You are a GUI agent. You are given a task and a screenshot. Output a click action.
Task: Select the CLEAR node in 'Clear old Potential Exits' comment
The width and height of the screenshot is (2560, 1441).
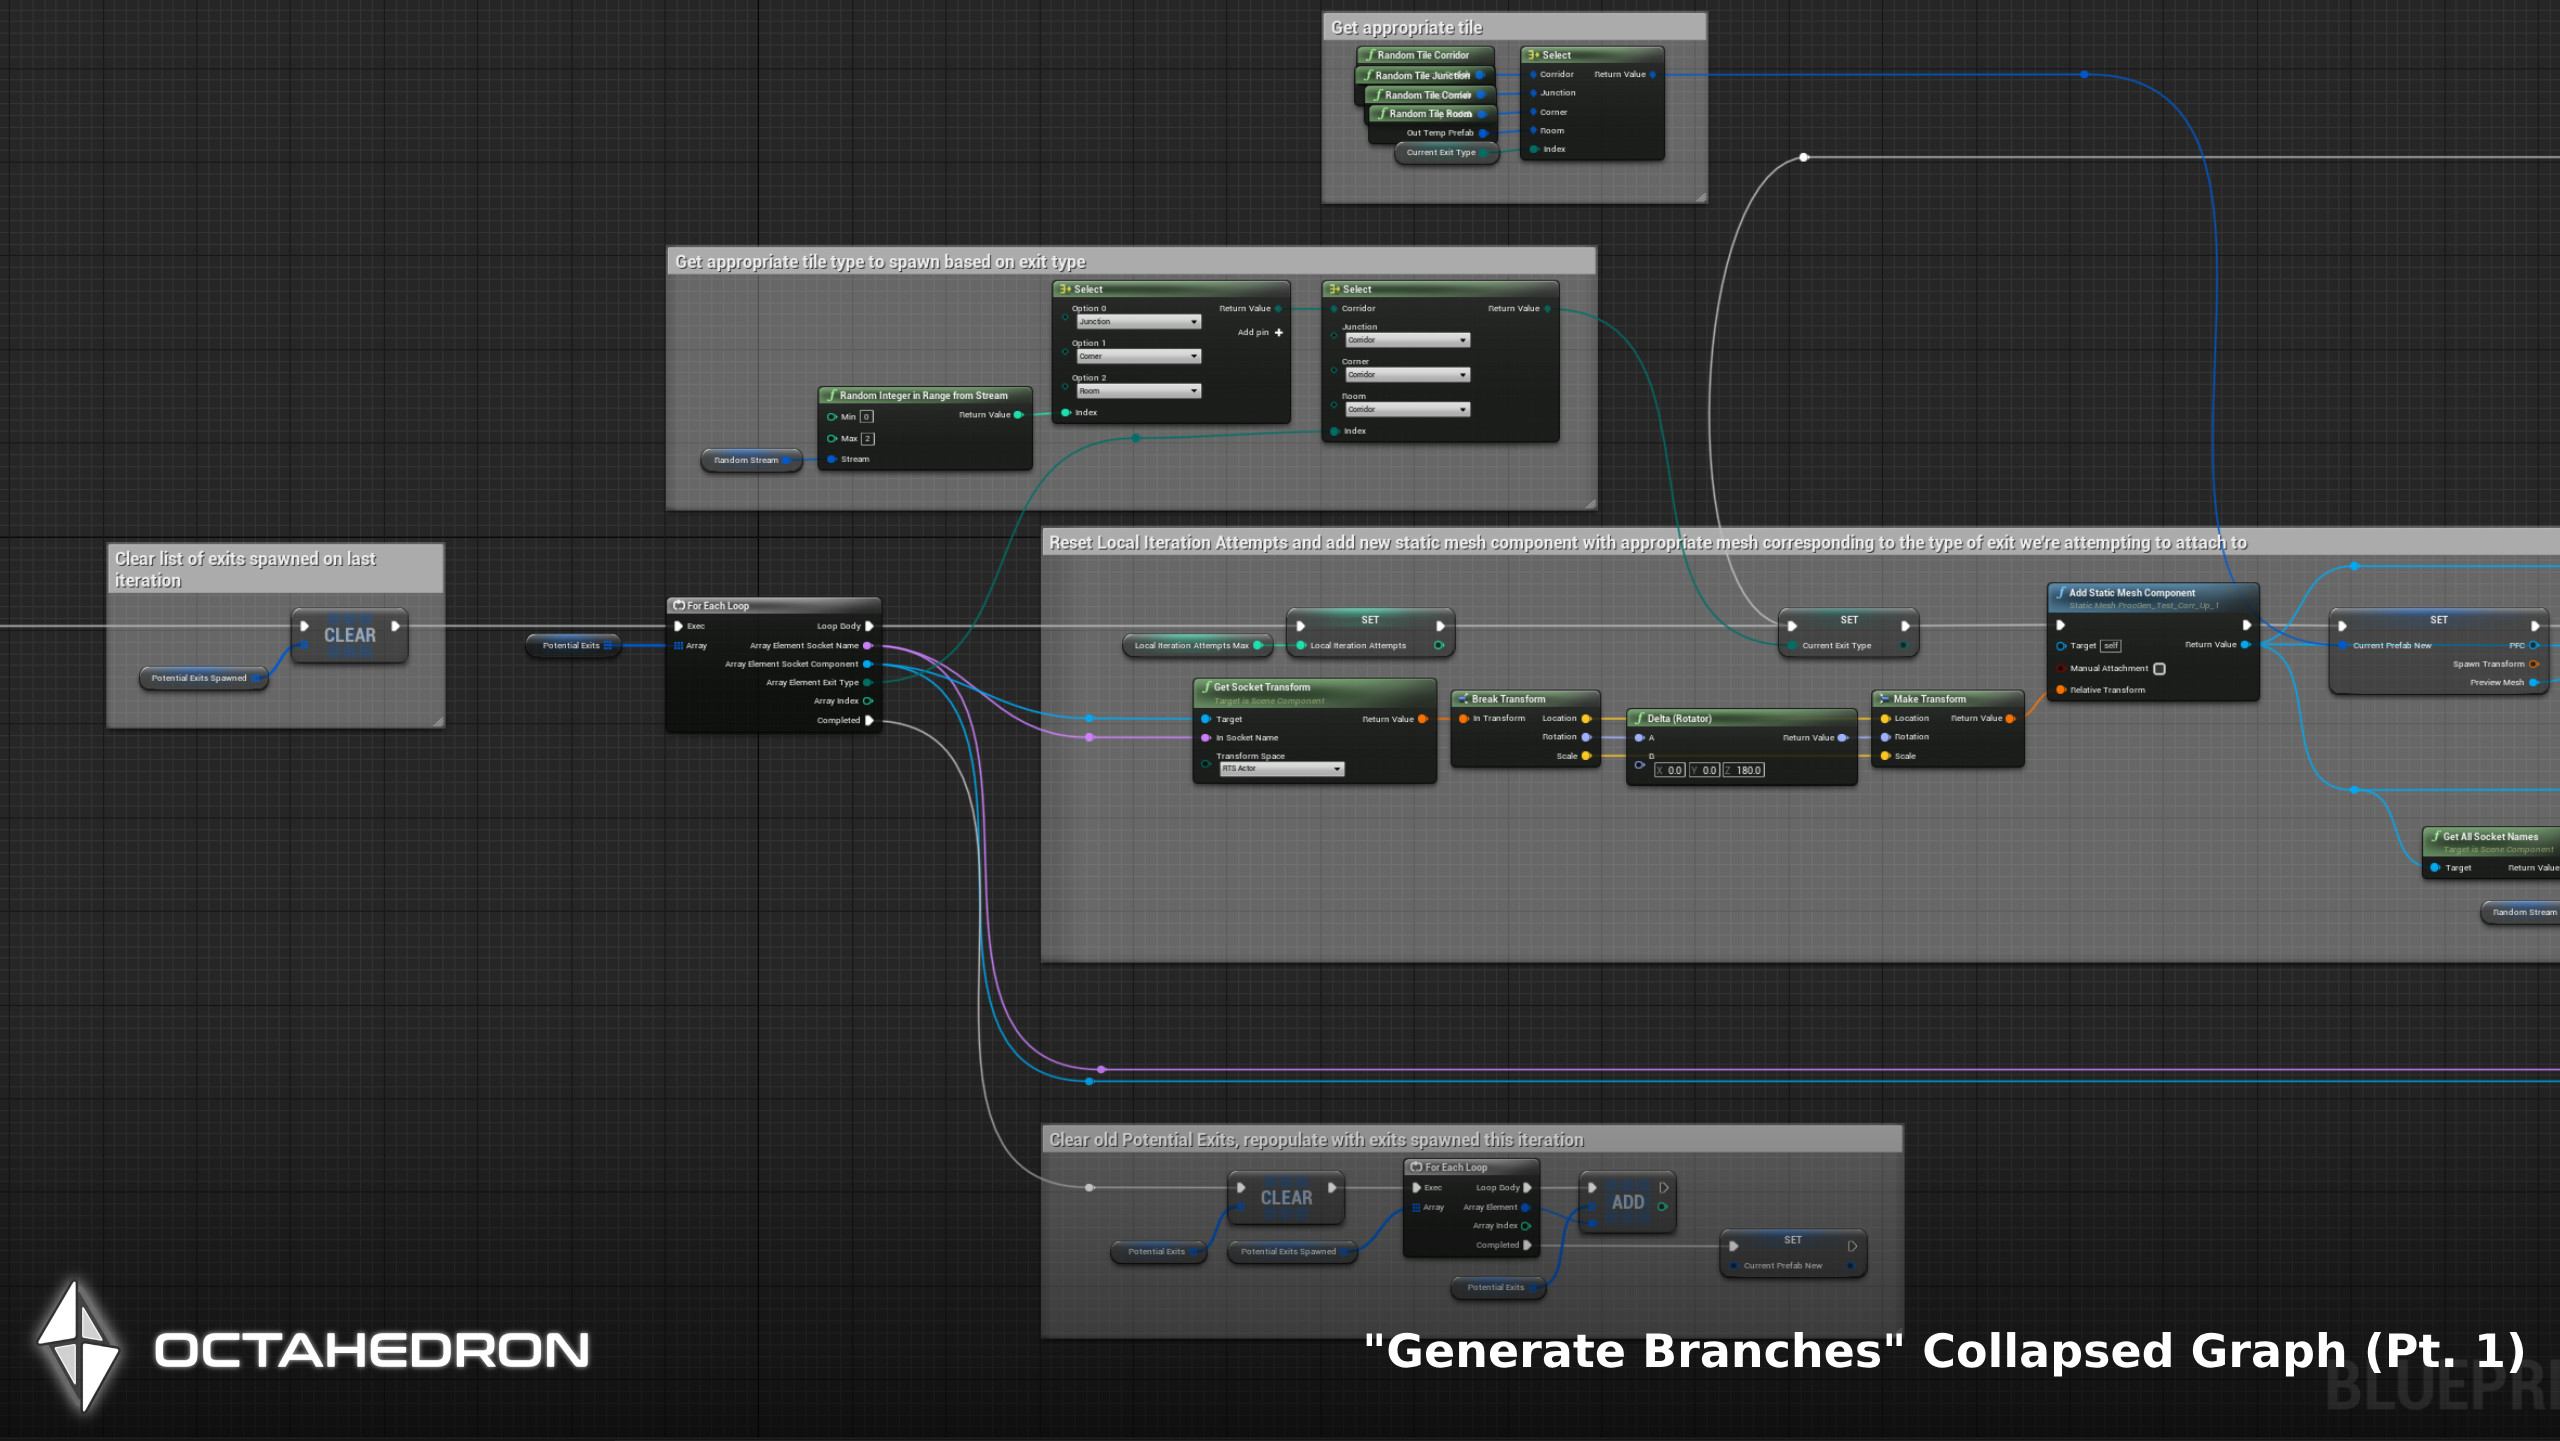tap(1286, 1197)
